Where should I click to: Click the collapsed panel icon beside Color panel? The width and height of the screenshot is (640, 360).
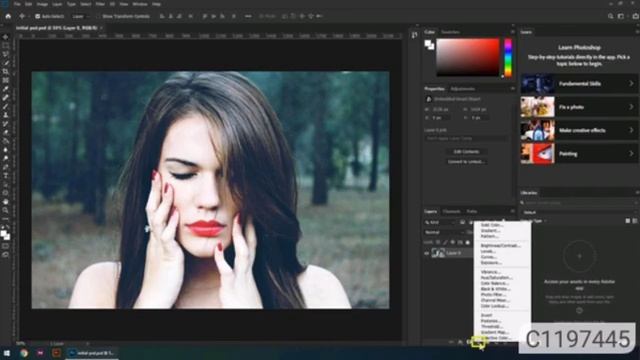click(414, 36)
